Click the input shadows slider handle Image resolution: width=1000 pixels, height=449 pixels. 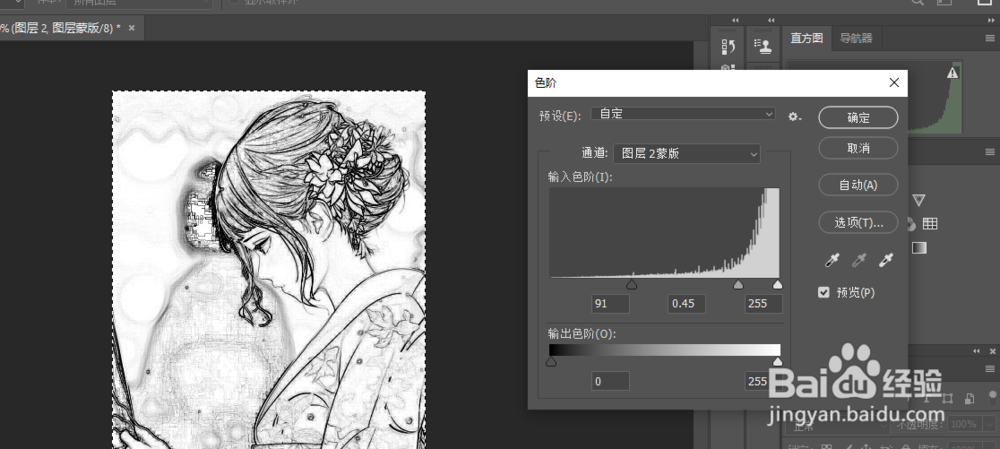coord(631,284)
